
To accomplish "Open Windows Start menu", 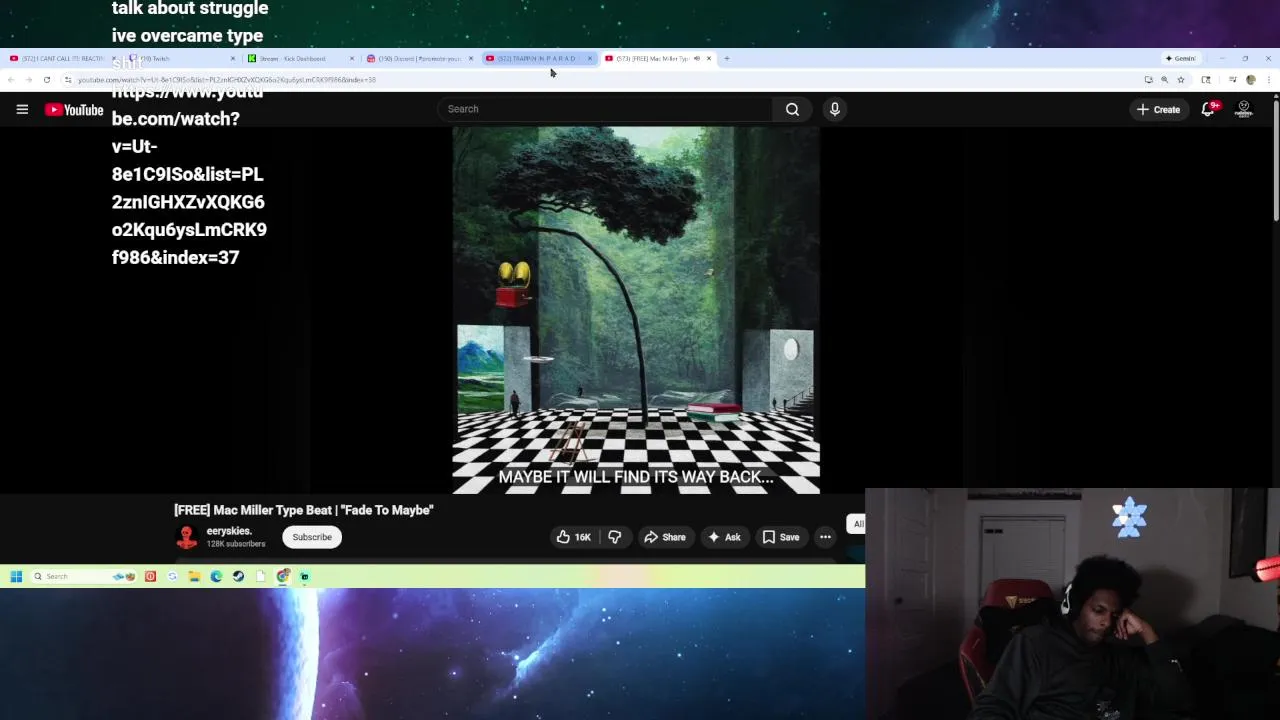I will 16,576.
